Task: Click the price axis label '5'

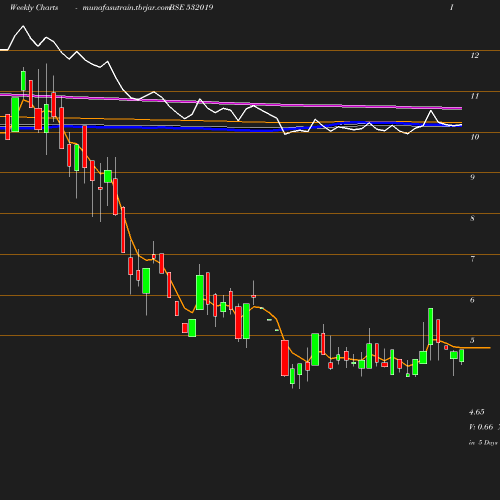Action: coord(472,340)
